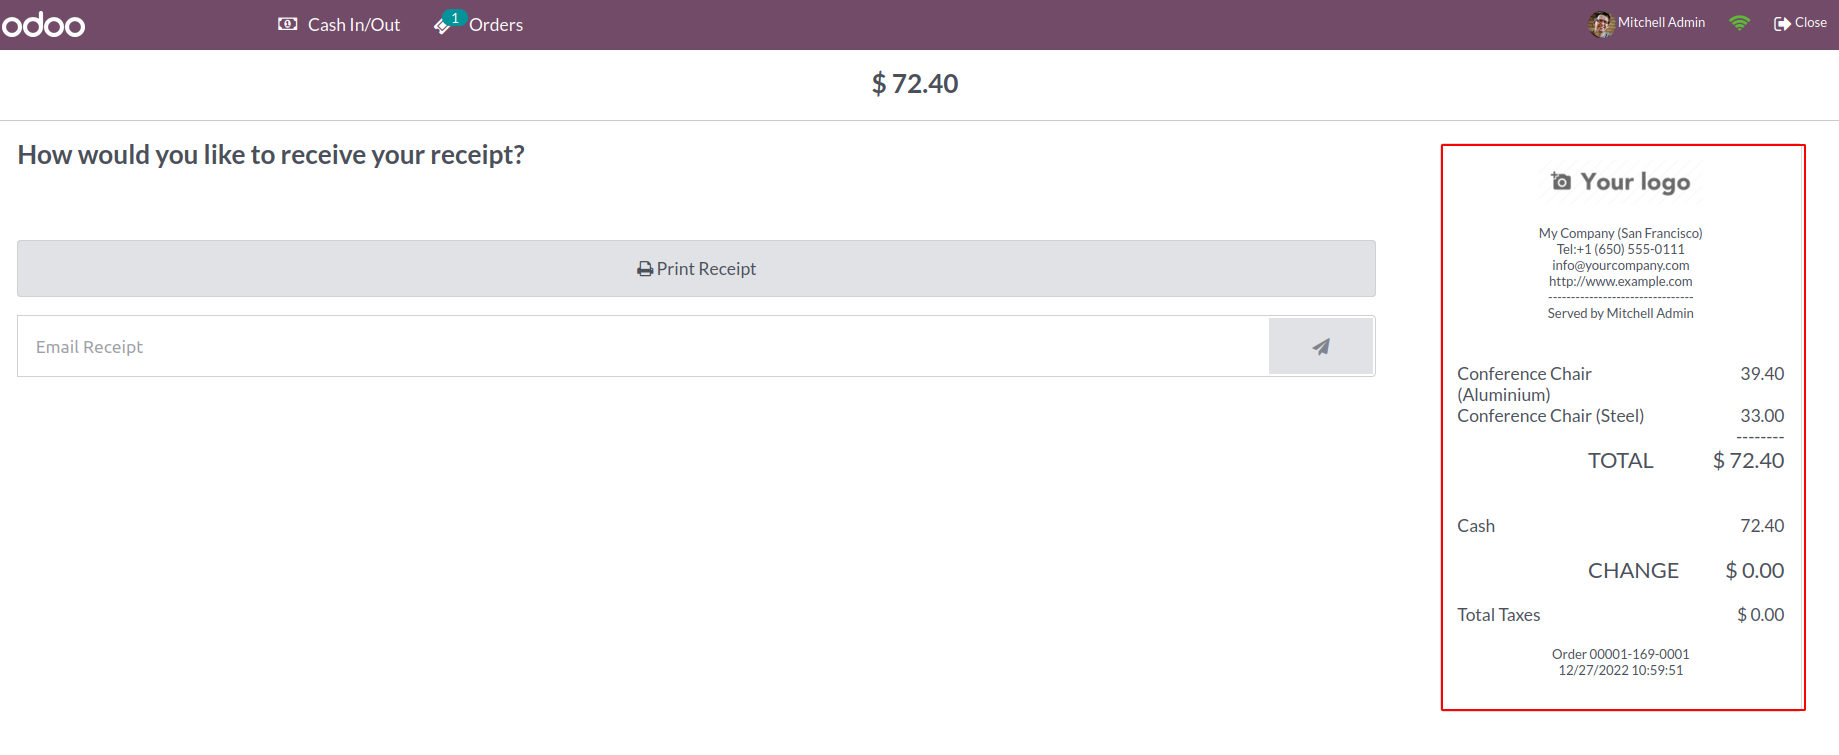The image size is (1839, 755).
Task: Click the printer icon on Print Receipt
Action: pyautogui.click(x=645, y=269)
